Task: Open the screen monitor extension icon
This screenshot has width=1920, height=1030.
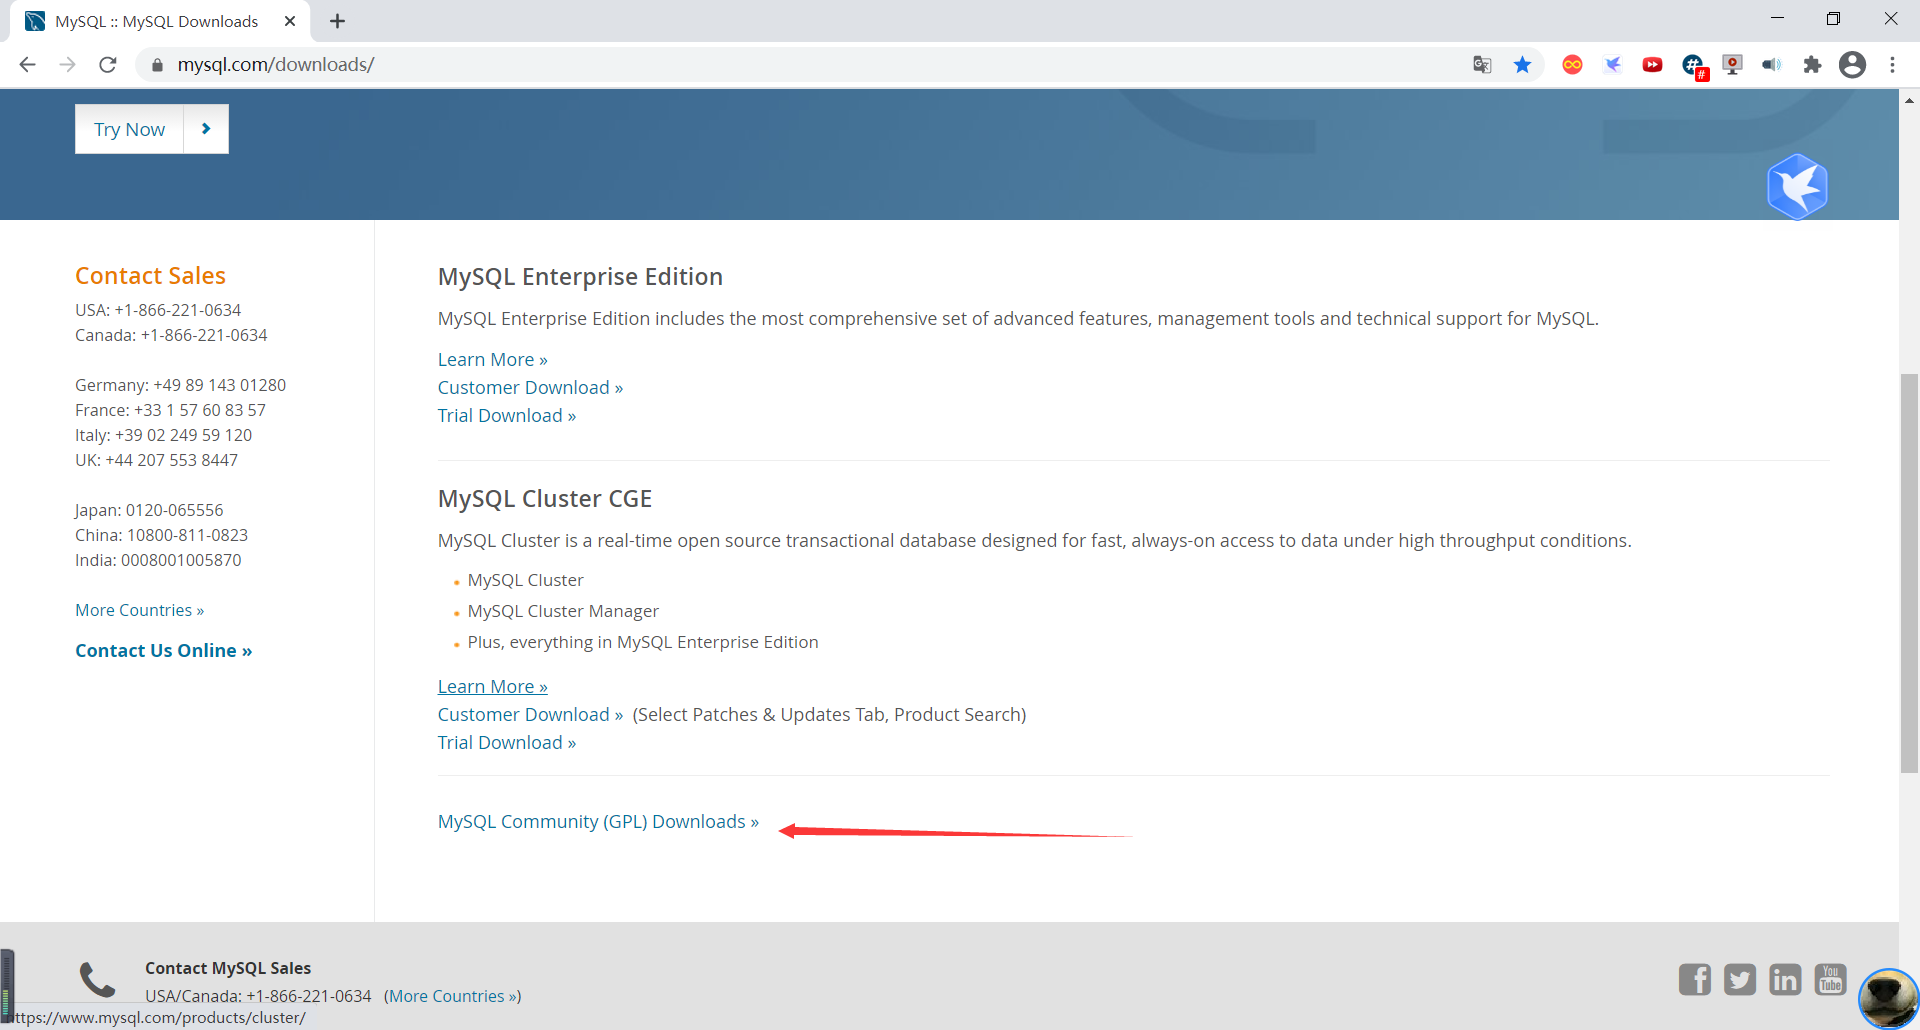Action: 1732,65
